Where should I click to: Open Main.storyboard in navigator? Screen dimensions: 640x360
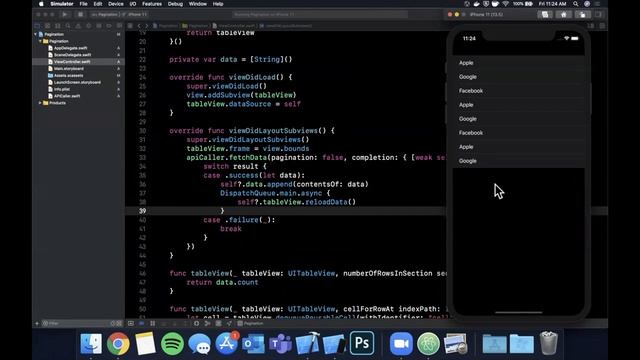[68, 69]
